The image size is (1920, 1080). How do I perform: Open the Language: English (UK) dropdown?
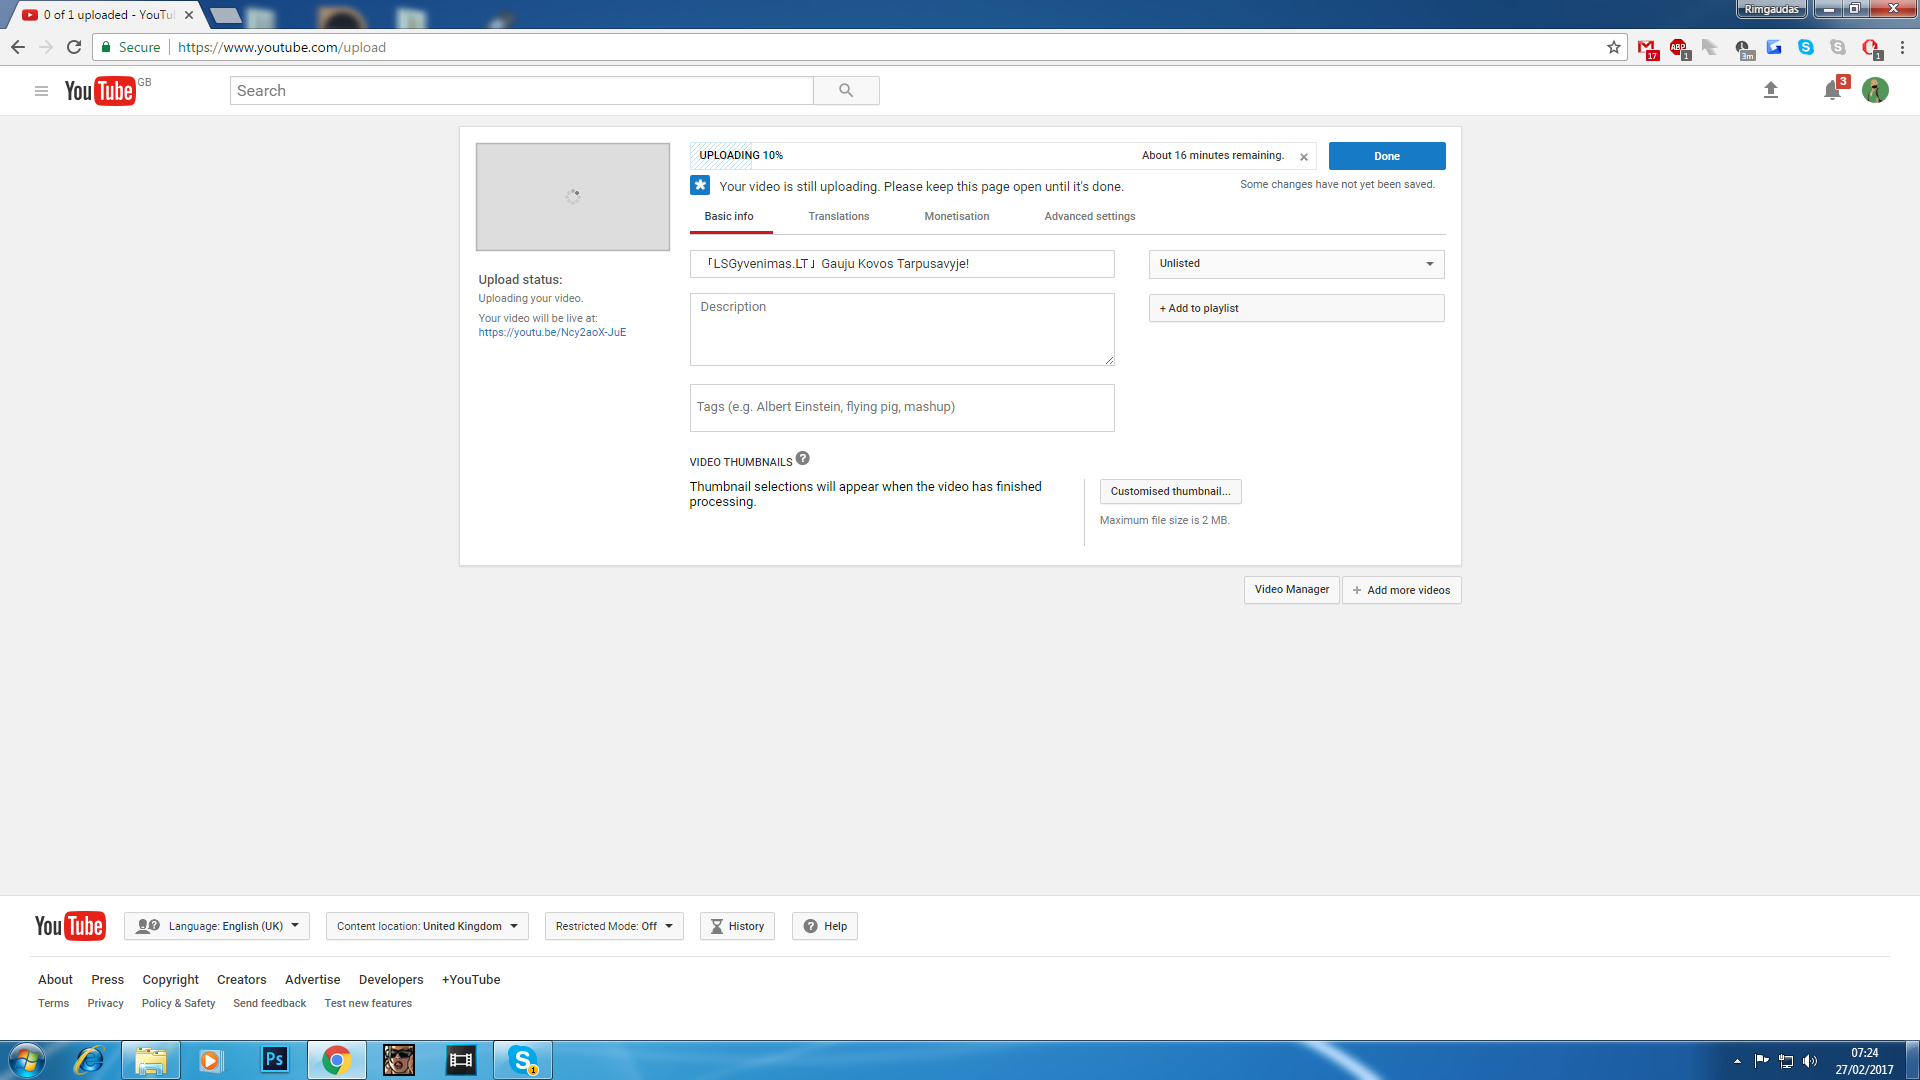217,926
